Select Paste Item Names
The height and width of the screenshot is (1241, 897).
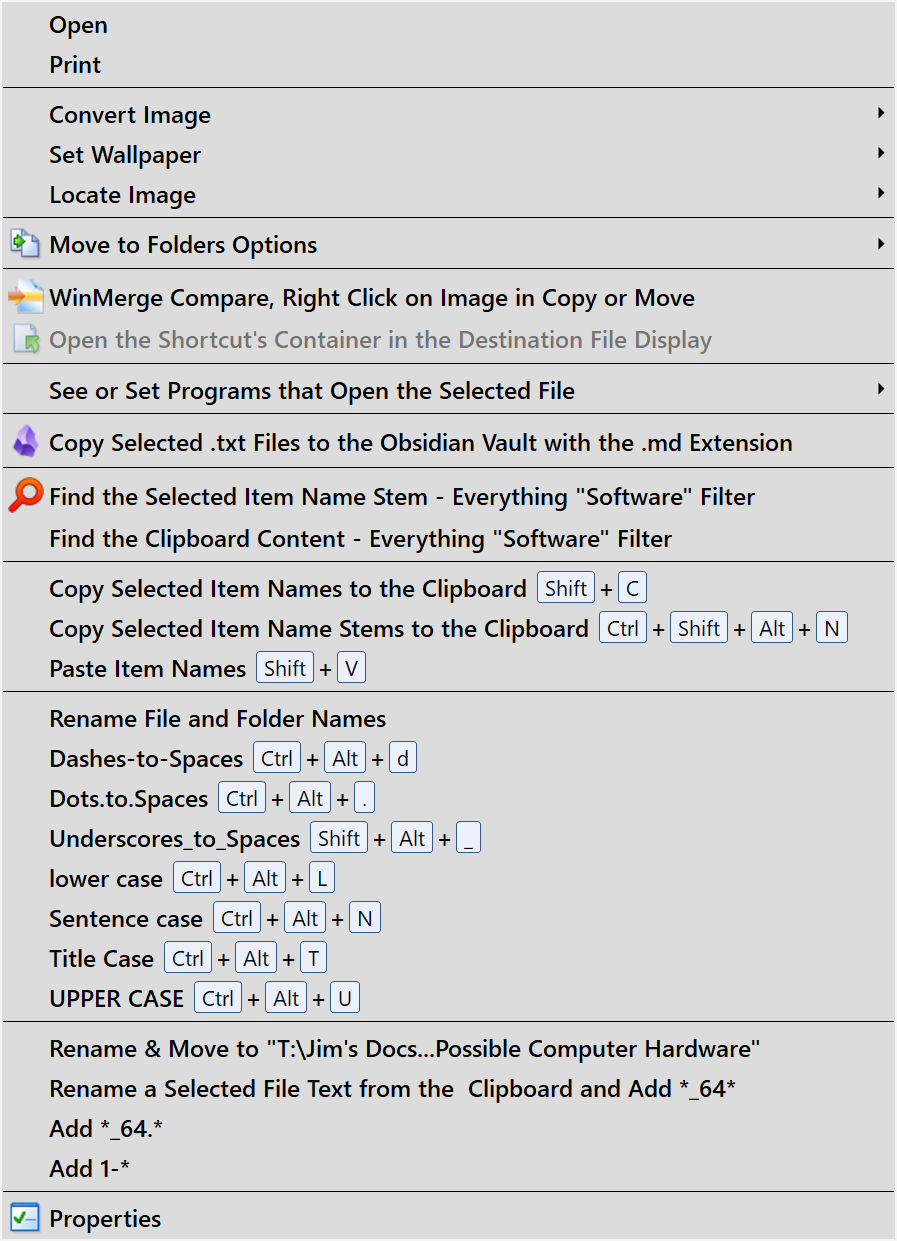click(x=147, y=669)
